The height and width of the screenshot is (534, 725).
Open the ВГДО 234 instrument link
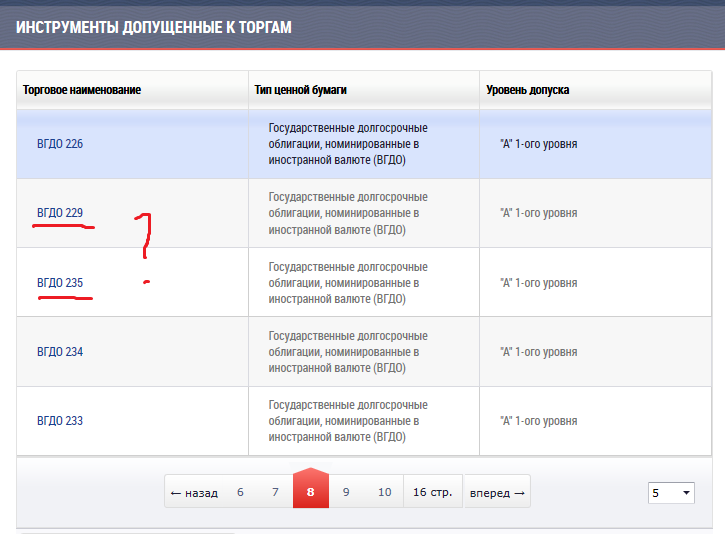pyautogui.click(x=60, y=352)
